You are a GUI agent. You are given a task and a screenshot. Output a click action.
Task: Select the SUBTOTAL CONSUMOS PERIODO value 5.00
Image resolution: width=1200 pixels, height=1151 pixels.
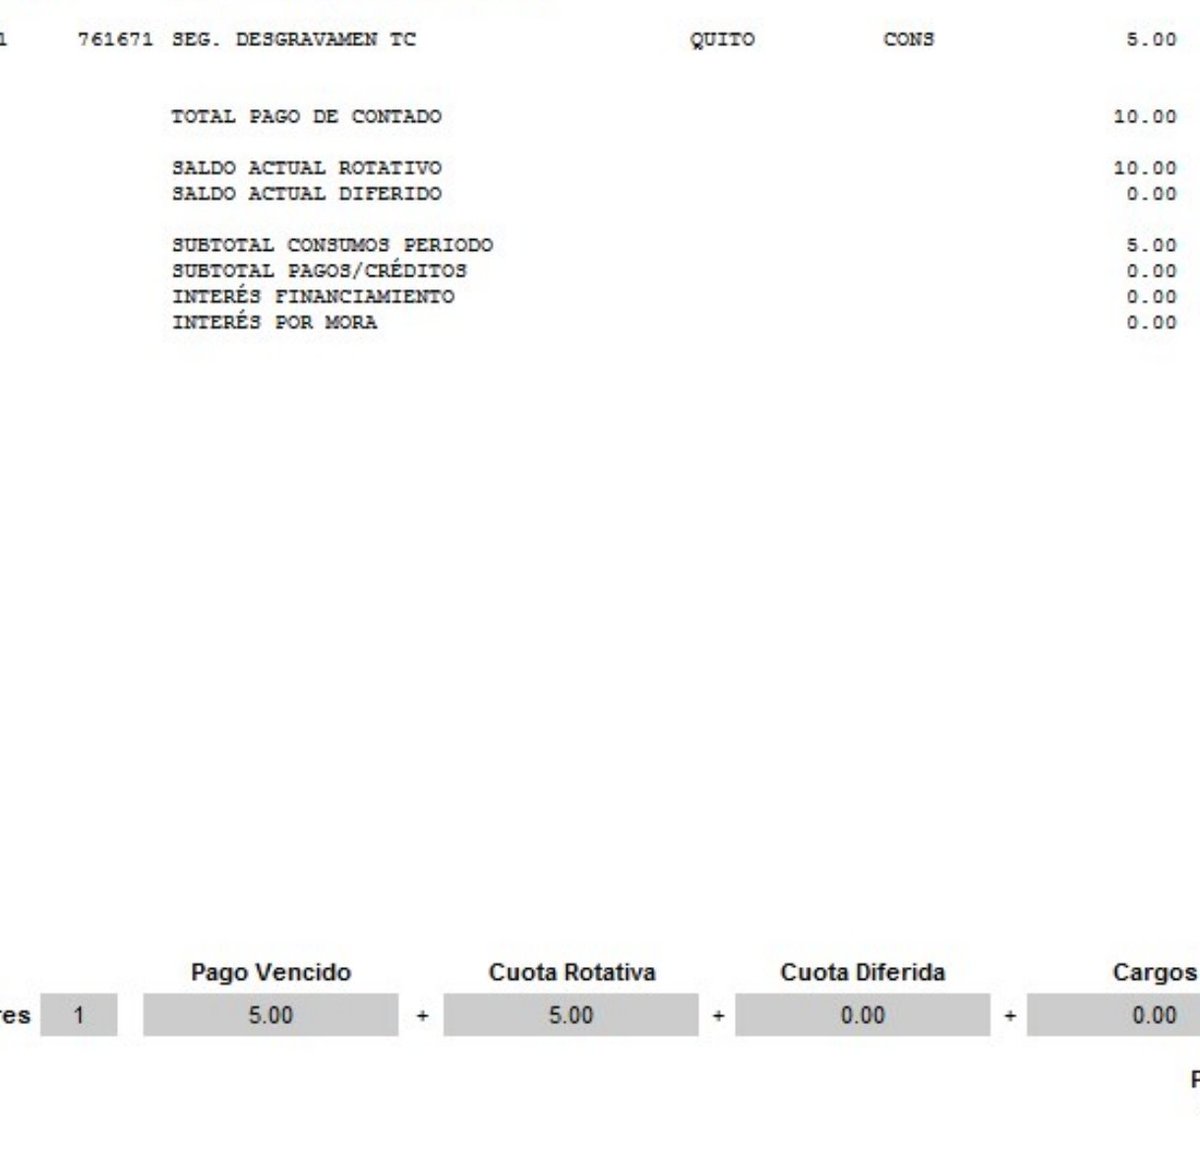[1151, 245]
